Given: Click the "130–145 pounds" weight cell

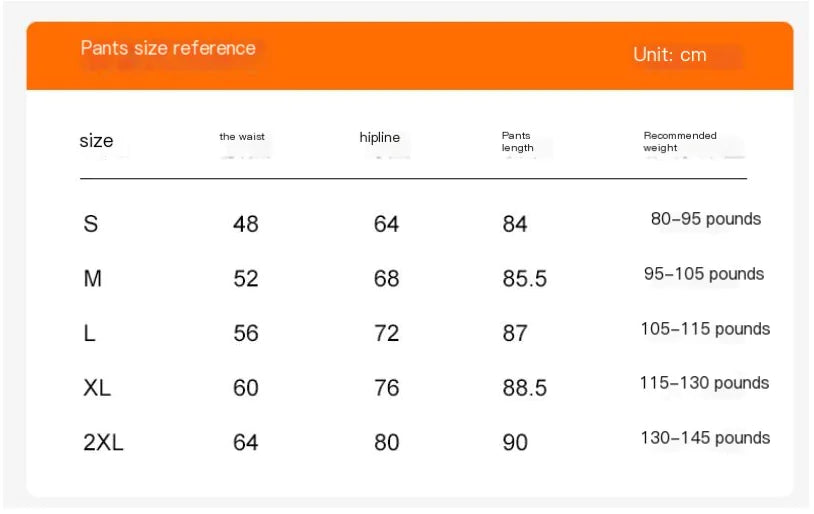Looking at the screenshot, I should coord(706,438).
